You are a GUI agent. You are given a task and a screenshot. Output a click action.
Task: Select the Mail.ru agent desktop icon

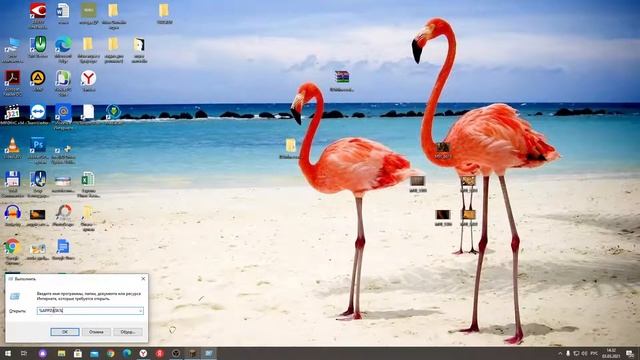tap(63, 117)
